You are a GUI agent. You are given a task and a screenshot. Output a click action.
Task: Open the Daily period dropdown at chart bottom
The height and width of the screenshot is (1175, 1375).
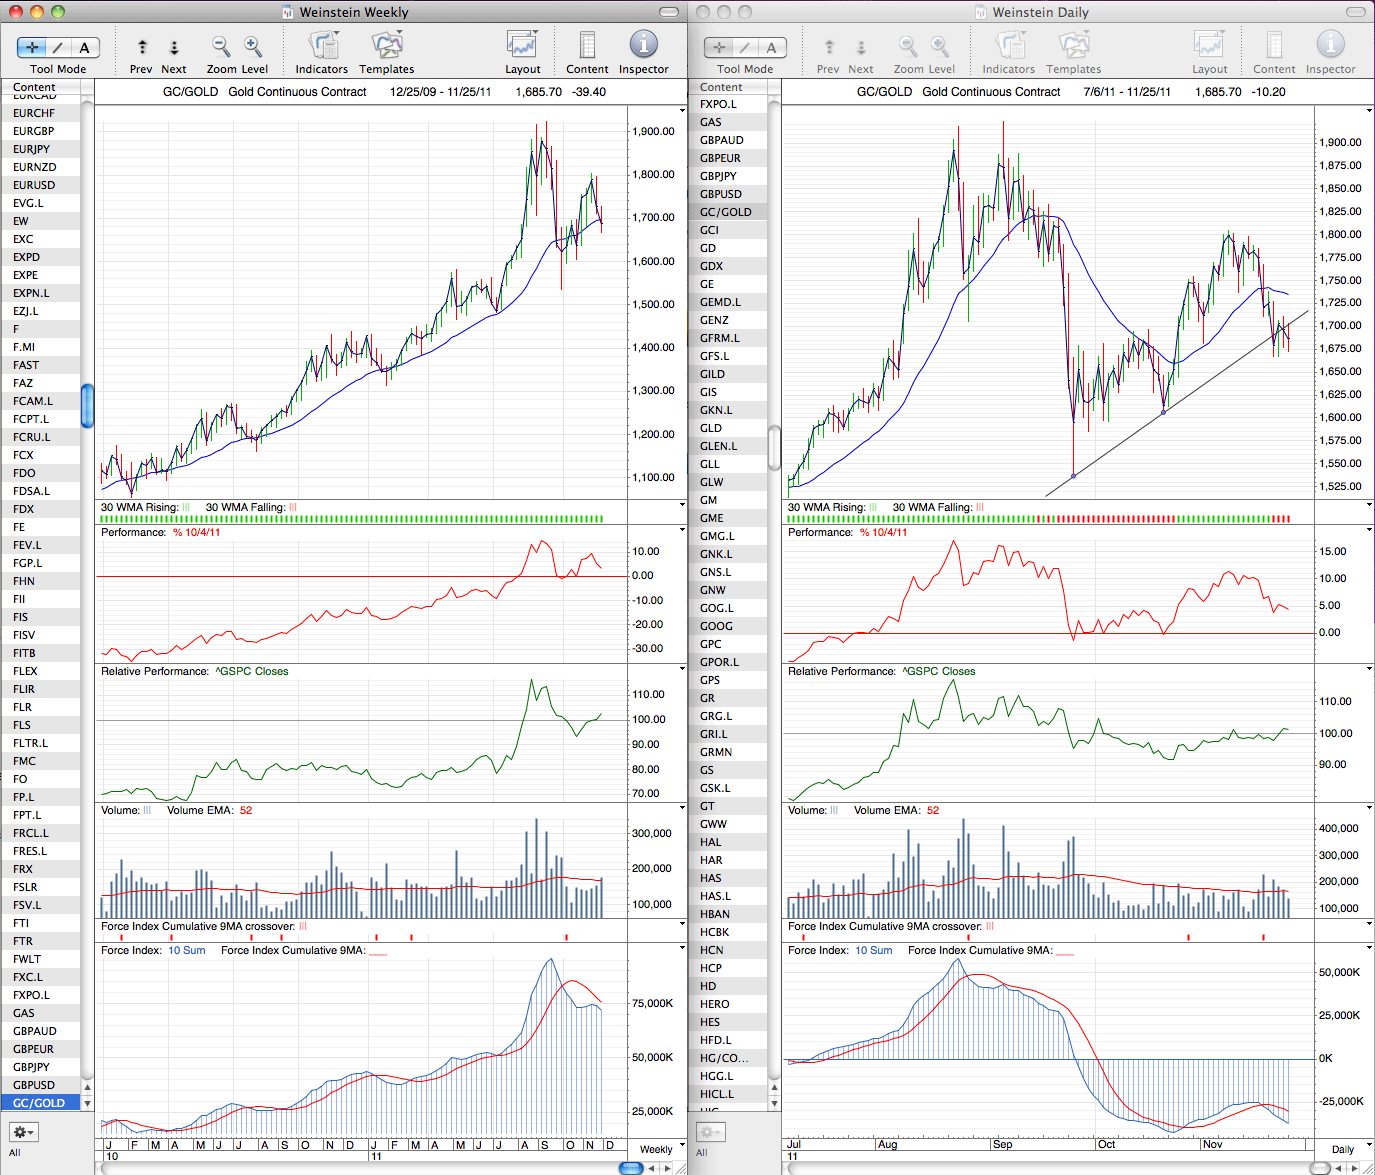click(x=1349, y=1149)
